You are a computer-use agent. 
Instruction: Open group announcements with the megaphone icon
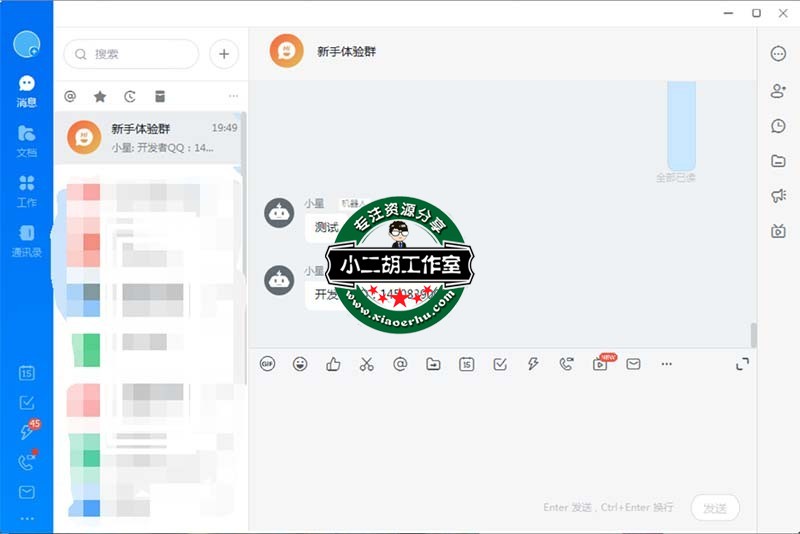pos(778,196)
